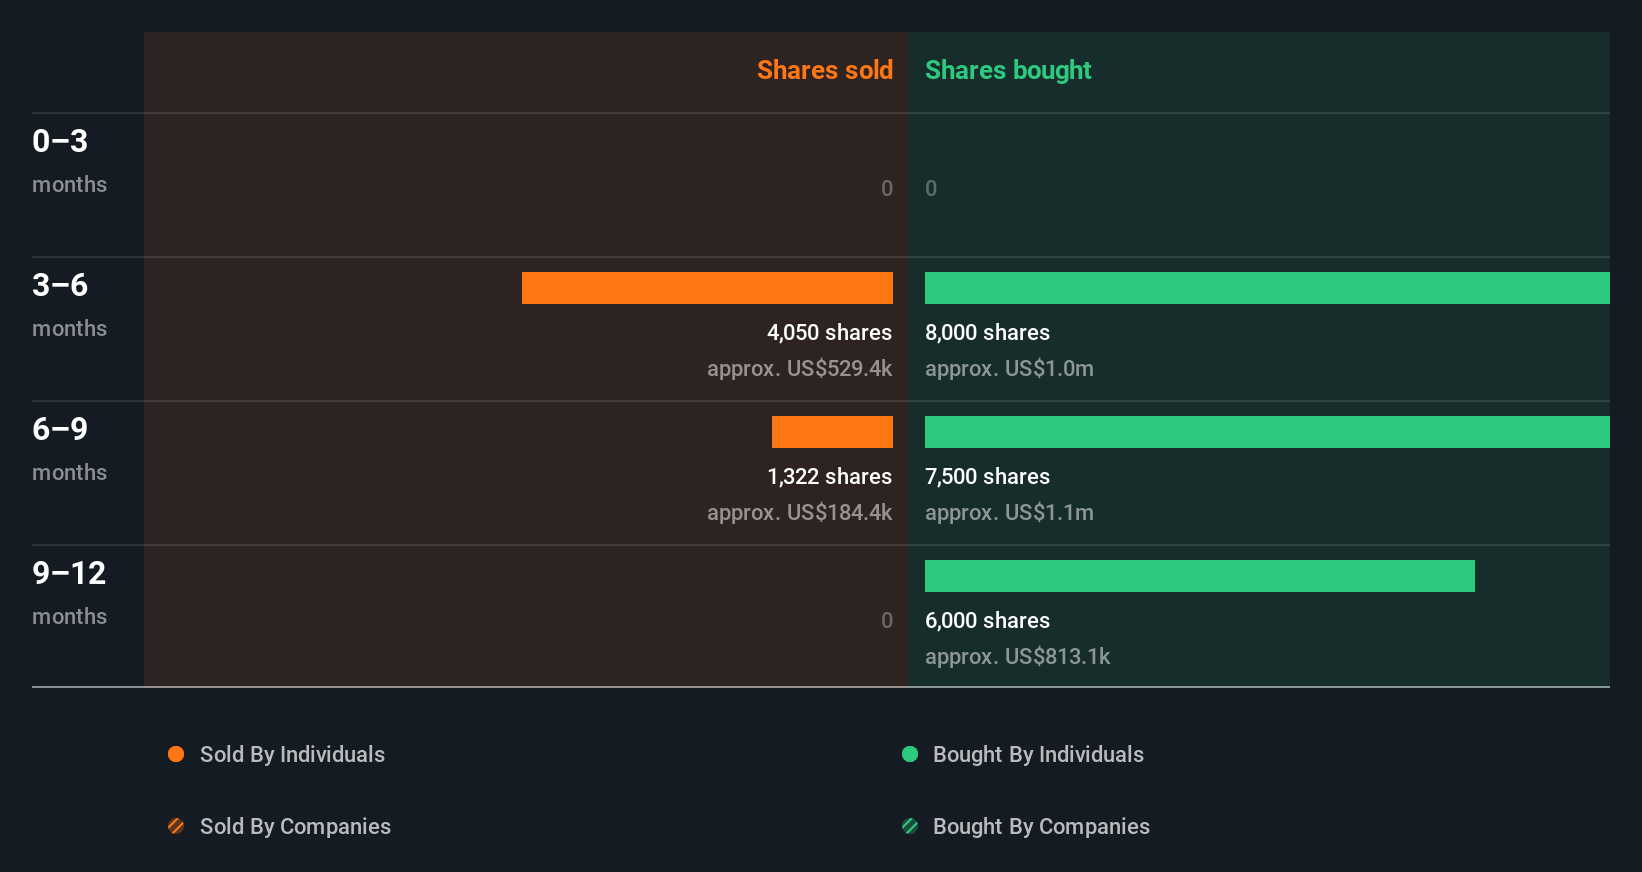Toggle the Sold By Companies legend label

tap(295, 826)
